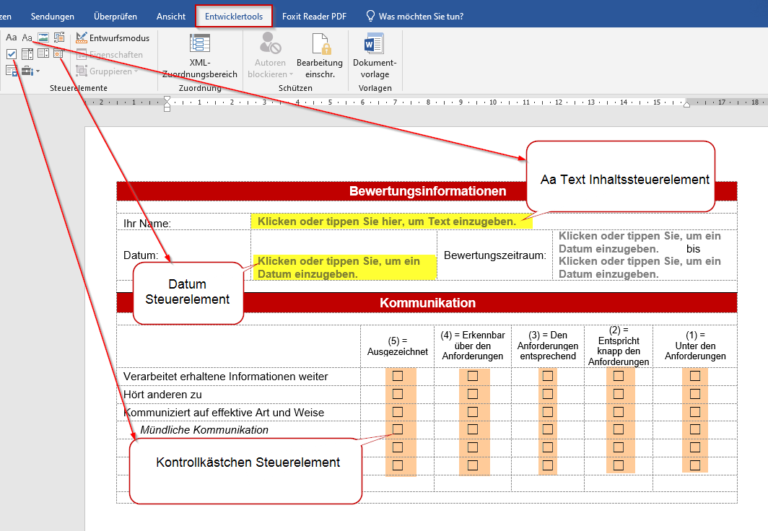The width and height of the screenshot is (768, 531).
Task: Click the 'Kommunikation' section heading
Action: tap(427, 303)
